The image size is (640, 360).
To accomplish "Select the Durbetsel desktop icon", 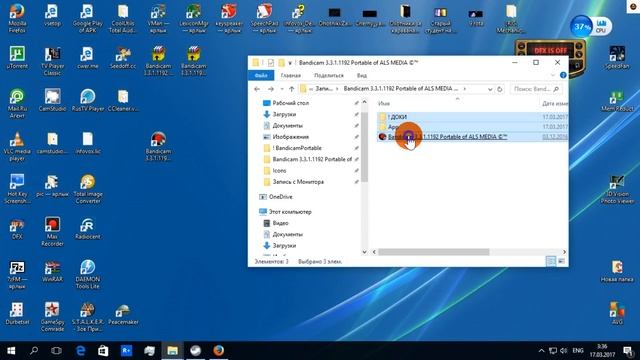I will coord(17,313).
